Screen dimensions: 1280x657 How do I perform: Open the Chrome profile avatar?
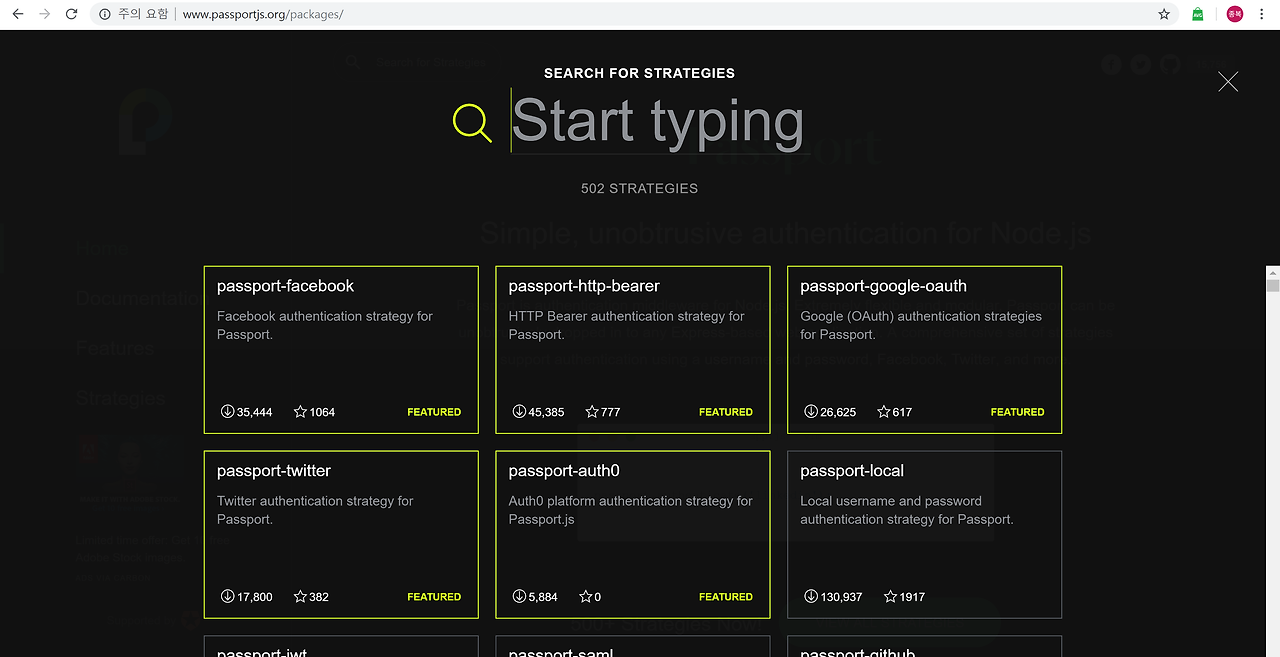pyautogui.click(x=1235, y=14)
